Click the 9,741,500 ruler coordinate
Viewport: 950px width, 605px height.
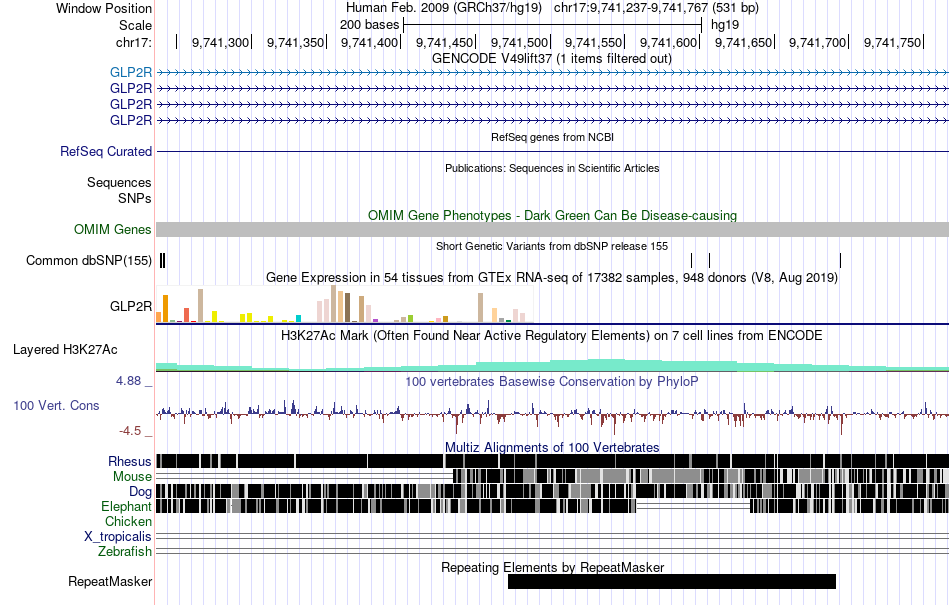click(x=519, y=42)
